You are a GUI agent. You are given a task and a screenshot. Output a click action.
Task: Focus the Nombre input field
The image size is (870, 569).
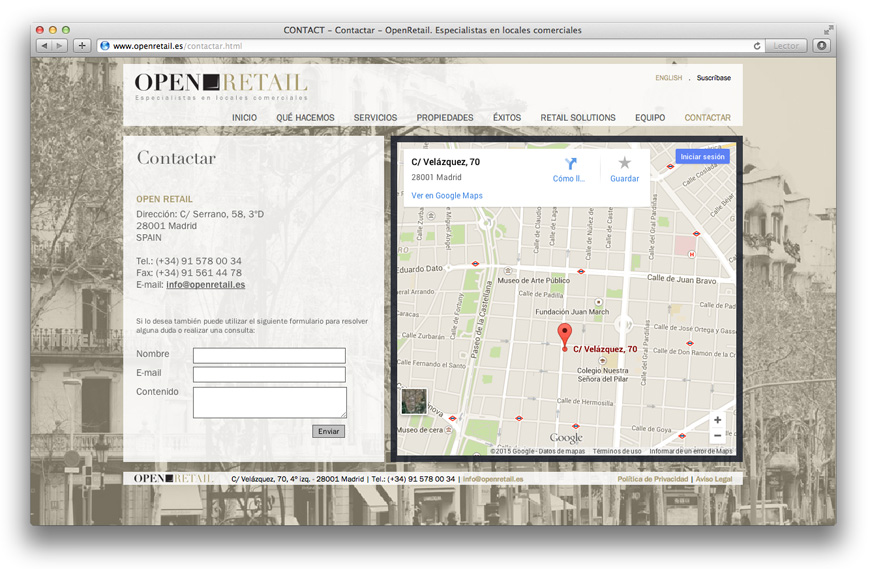pos(269,355)
